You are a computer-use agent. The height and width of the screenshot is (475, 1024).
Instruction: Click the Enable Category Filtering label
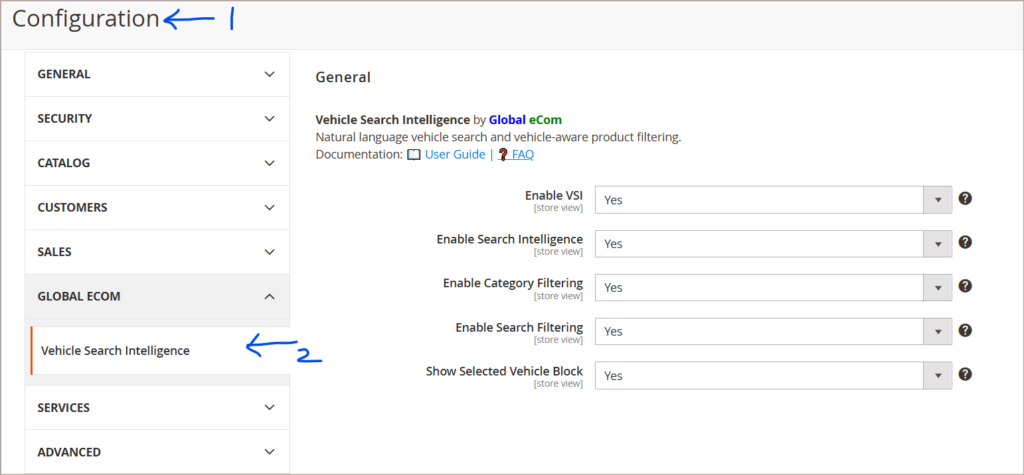tap(513, 283)
